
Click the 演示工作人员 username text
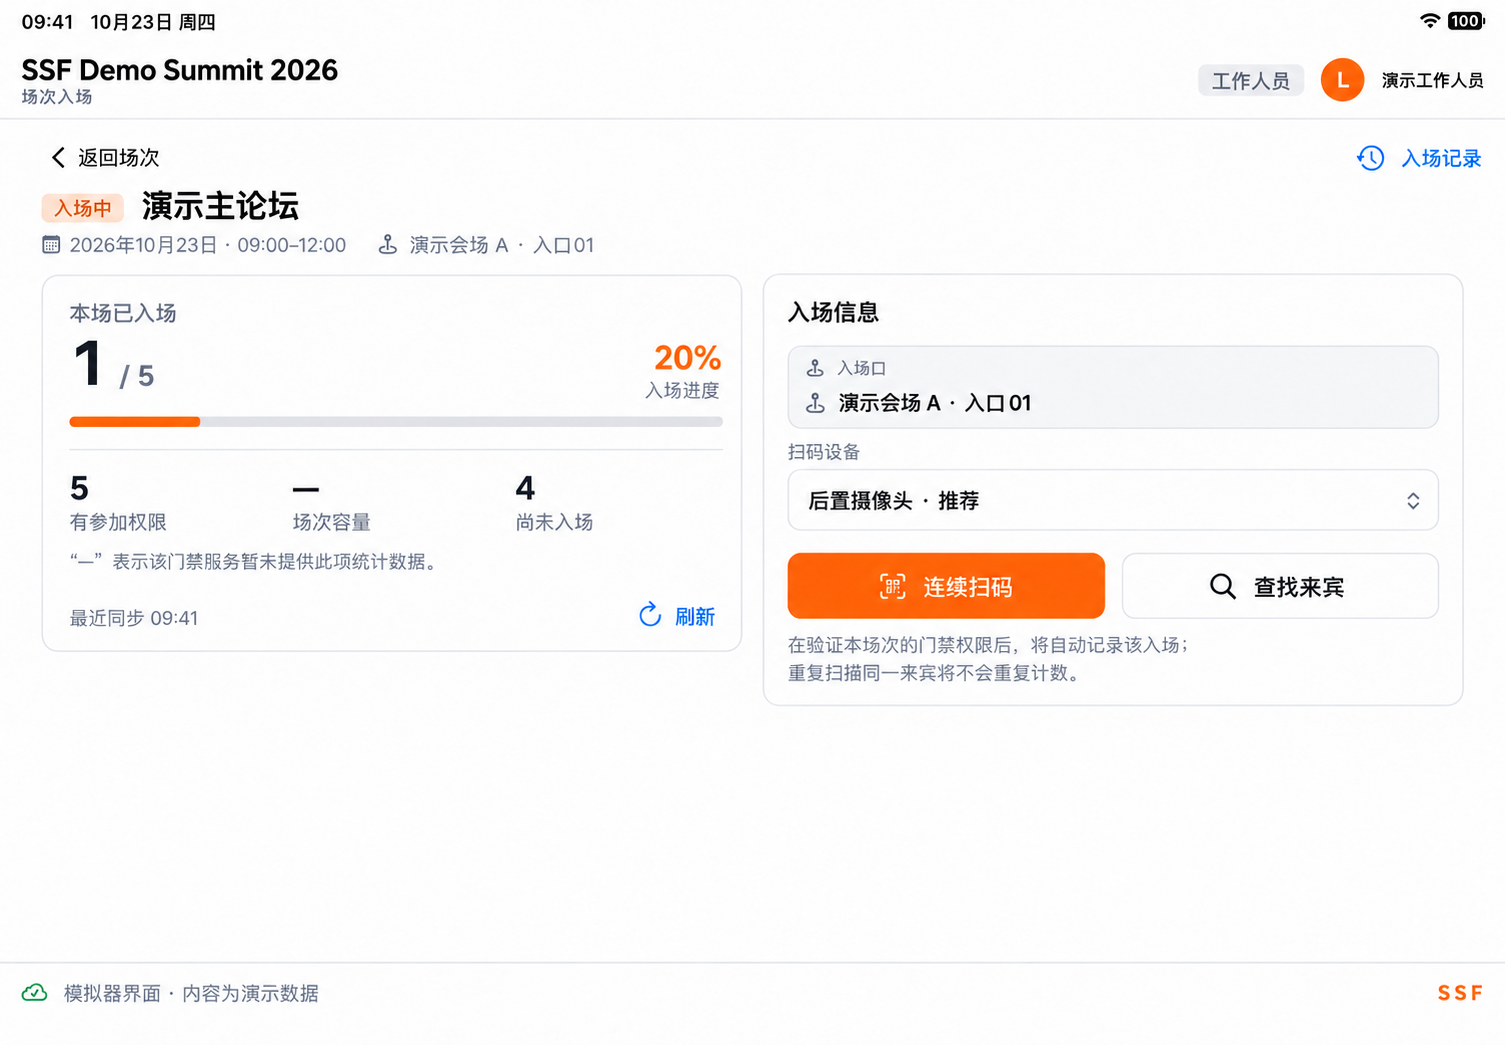[1432, 80]
